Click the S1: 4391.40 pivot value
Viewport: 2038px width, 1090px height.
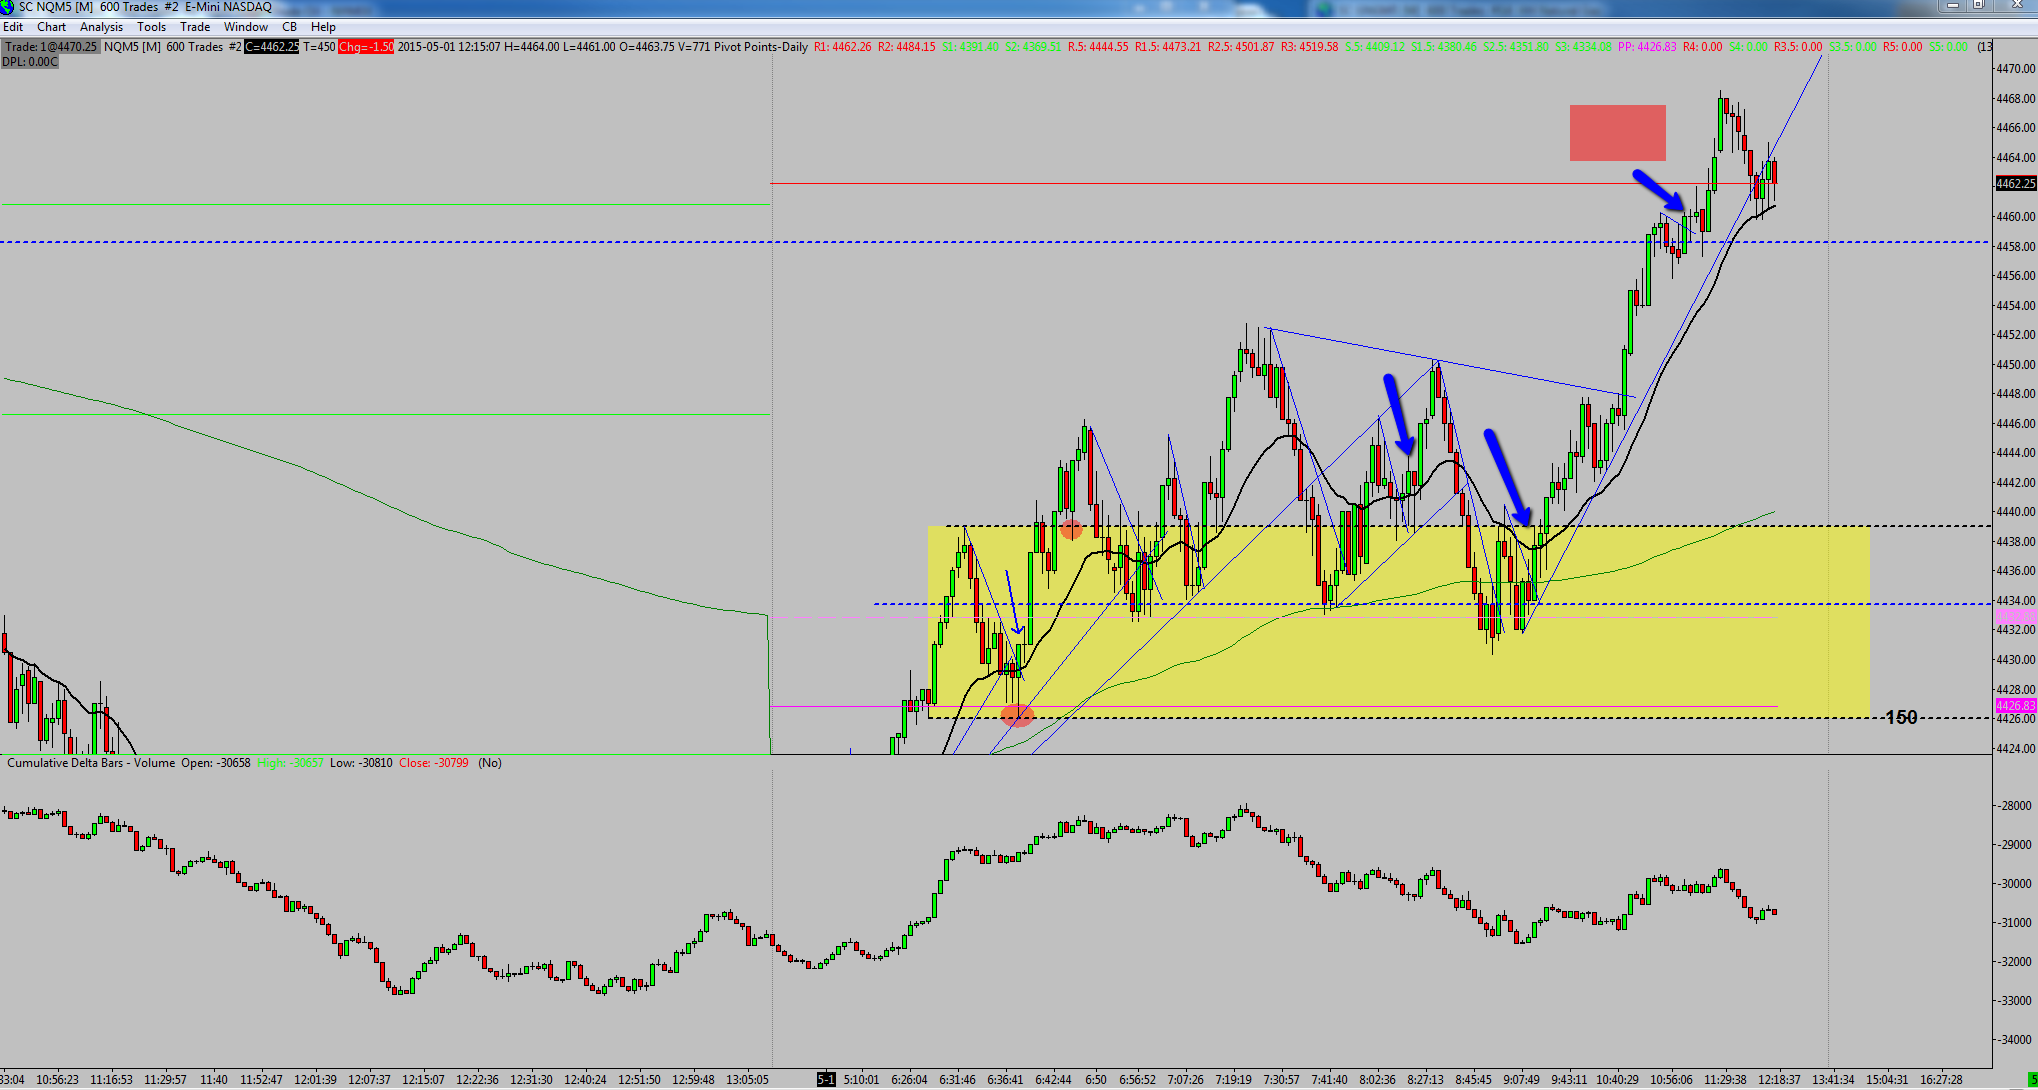tap(971, 47)
